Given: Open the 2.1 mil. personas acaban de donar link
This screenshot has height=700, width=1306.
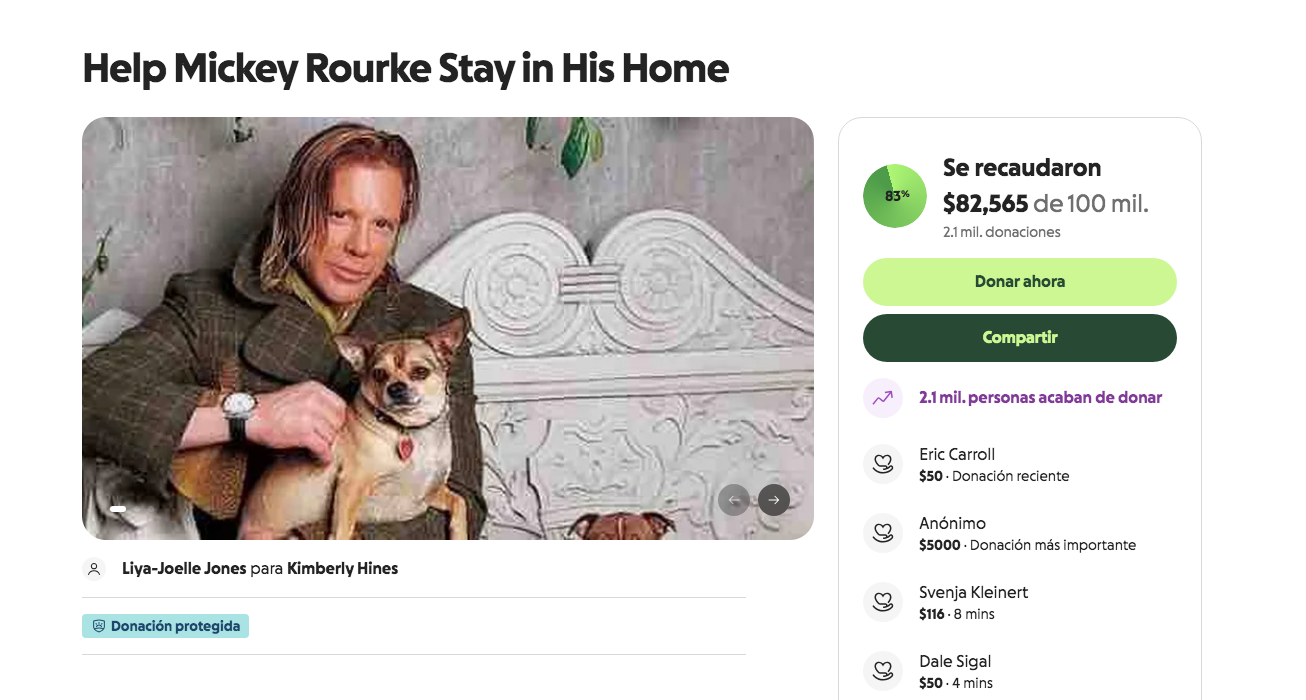Looking at the screenshot, I should tap(1042, 397).
